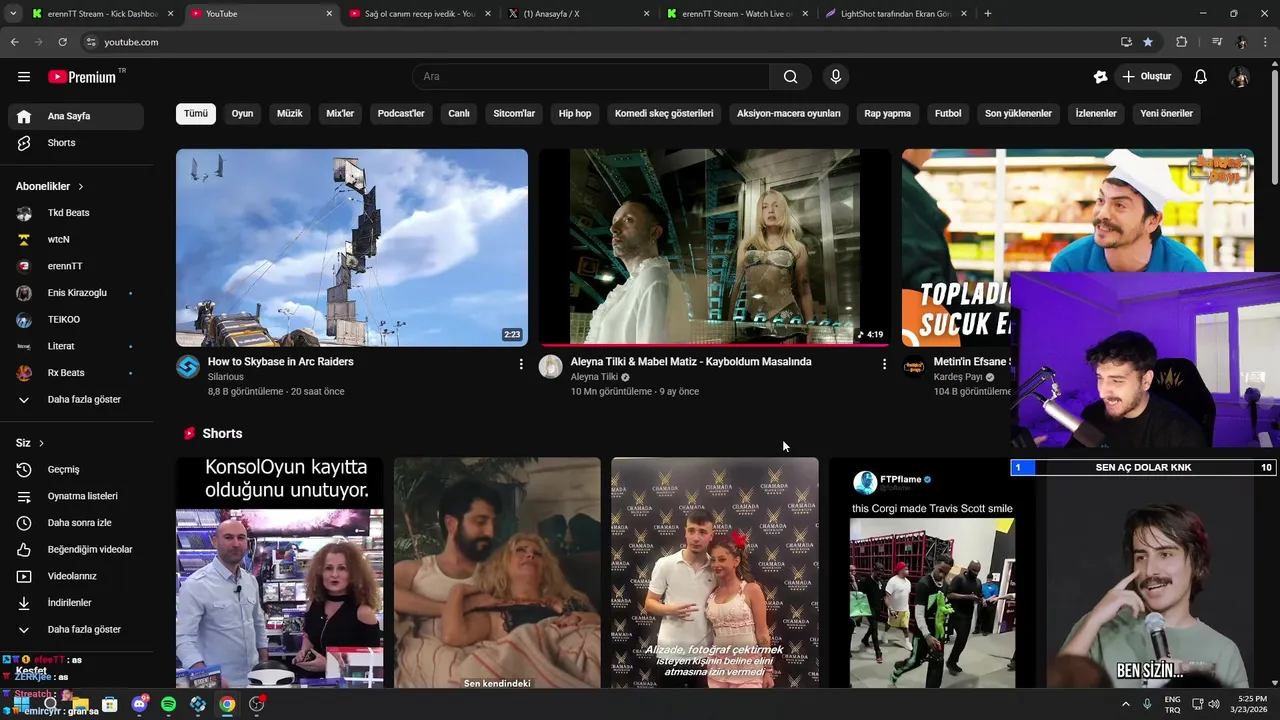This screenshot has width=1280, height=720.
Task: Show hidden system tray icons
Action: click(1126, 704)
